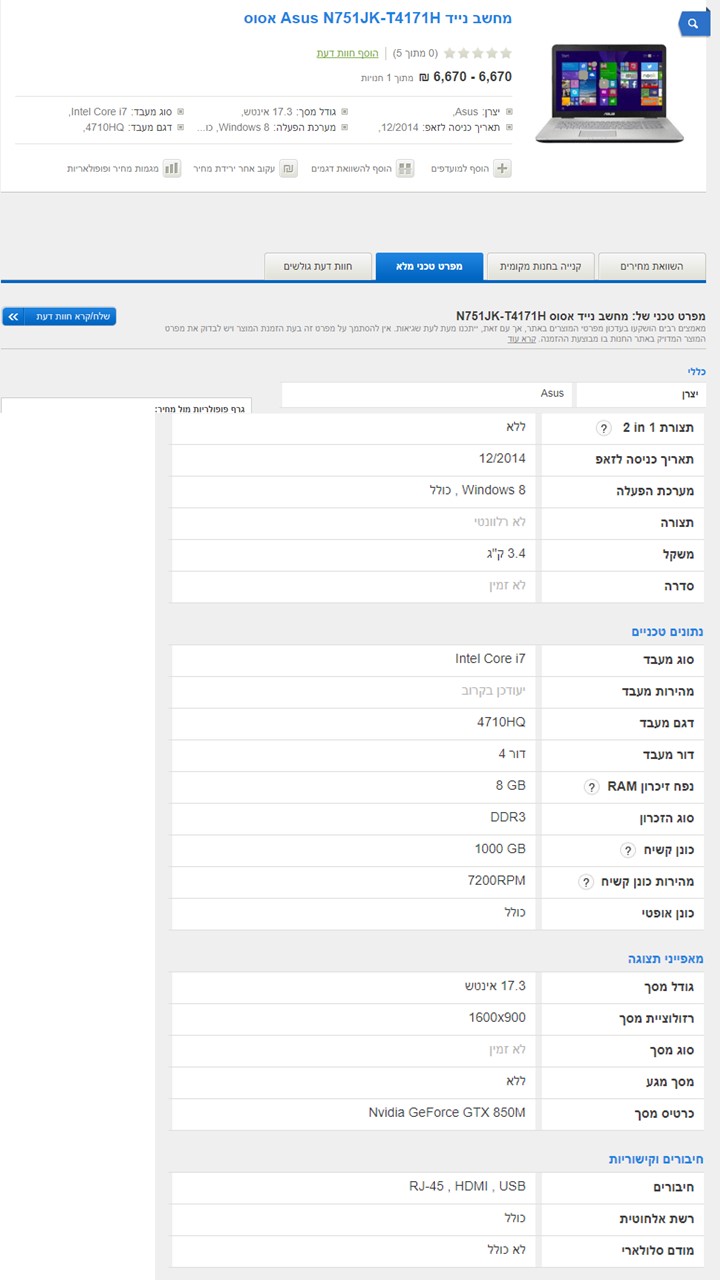Switch to the 'קנייה בחנות מקומית' tab
The height and width of the screenshot is (1280, 720).
coord(541,266)
